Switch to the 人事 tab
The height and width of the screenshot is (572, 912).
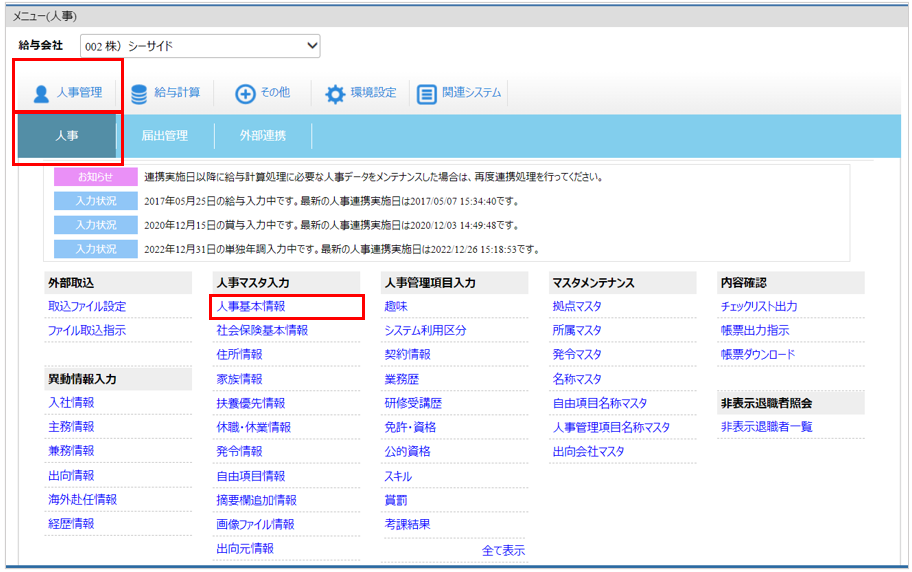[x=67, y=136]
